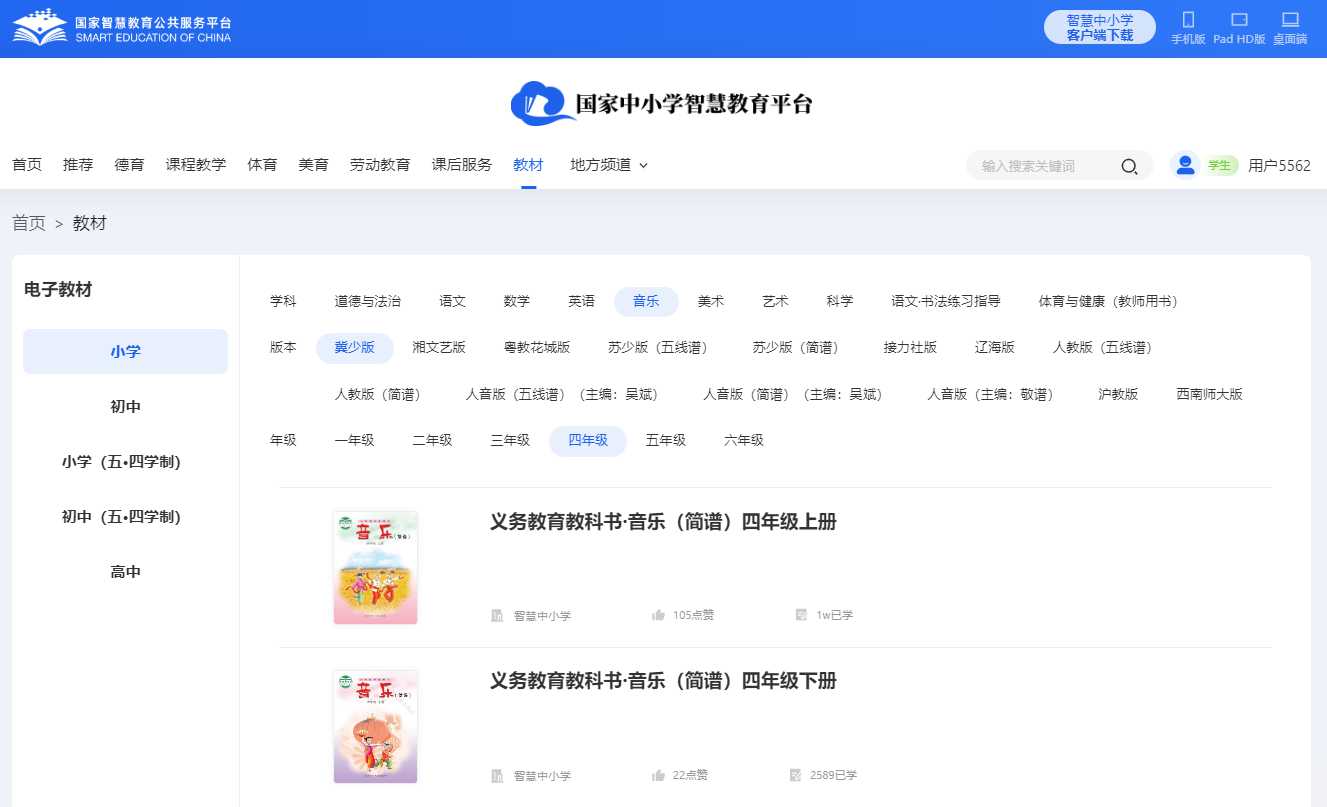Select the 西南师大版 edition
Image resolution: width=1327 pixels, height=807 pixels.
click(1209, 394)
